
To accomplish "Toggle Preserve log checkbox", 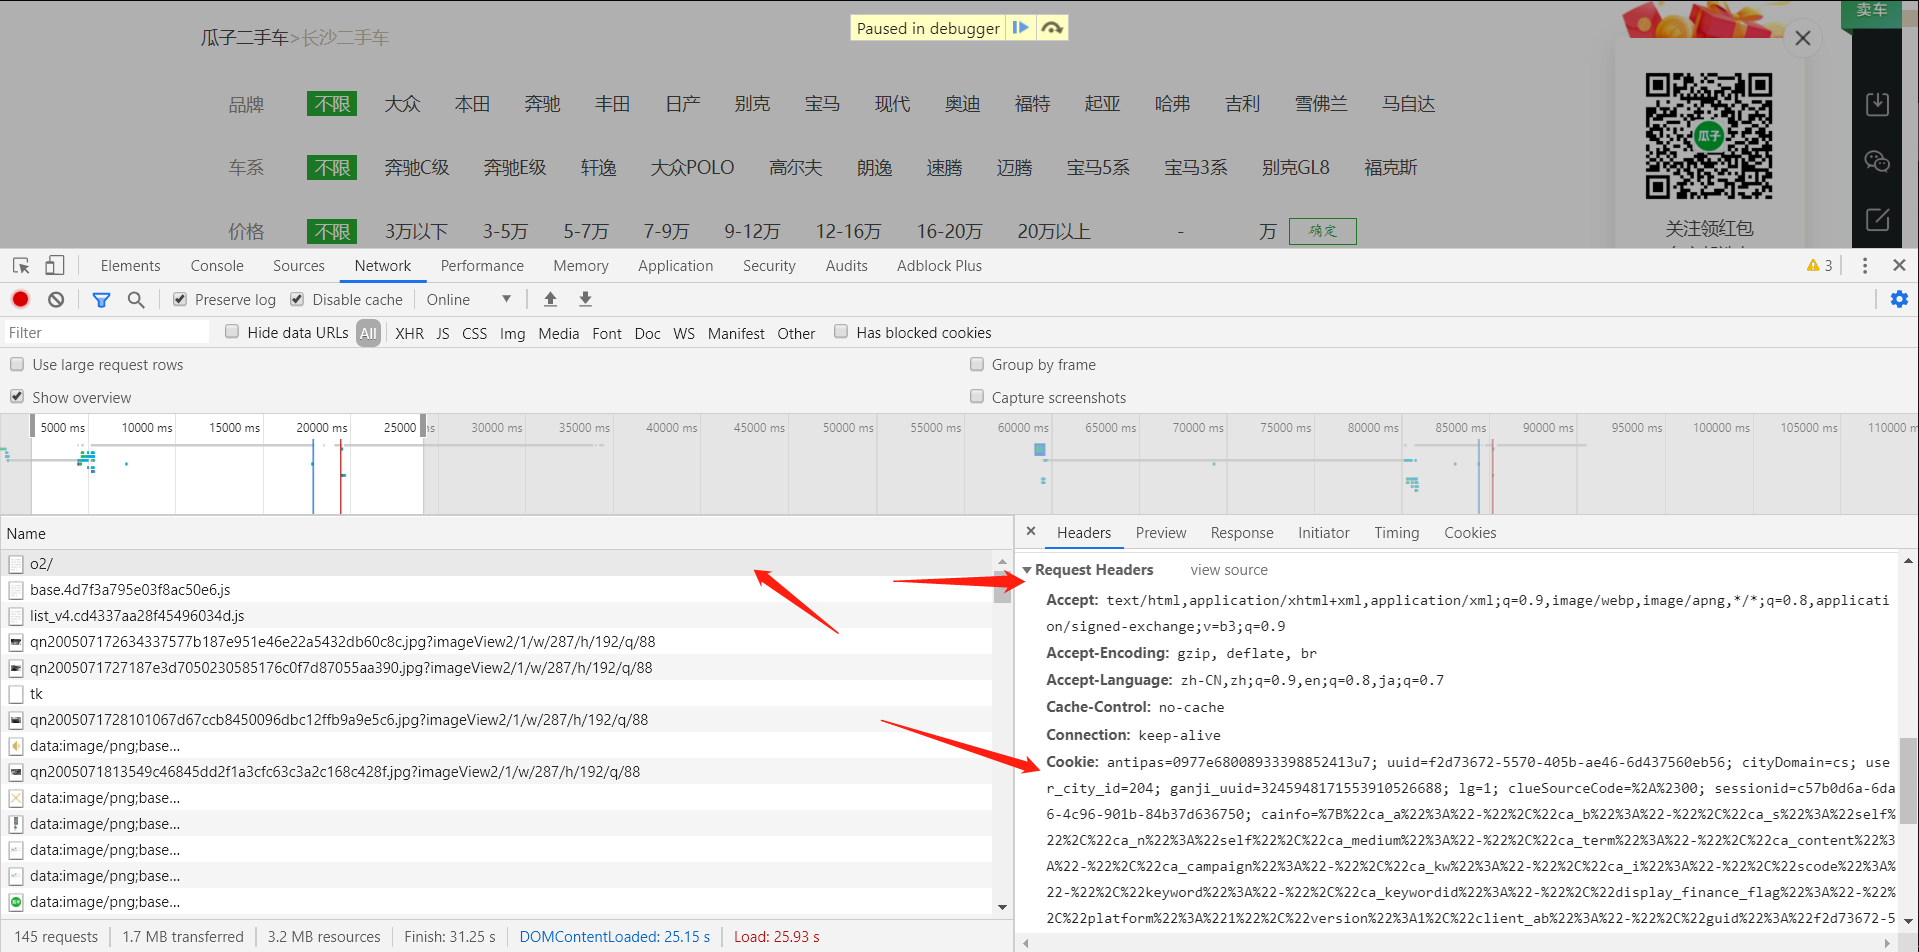I will click(180, 299).
